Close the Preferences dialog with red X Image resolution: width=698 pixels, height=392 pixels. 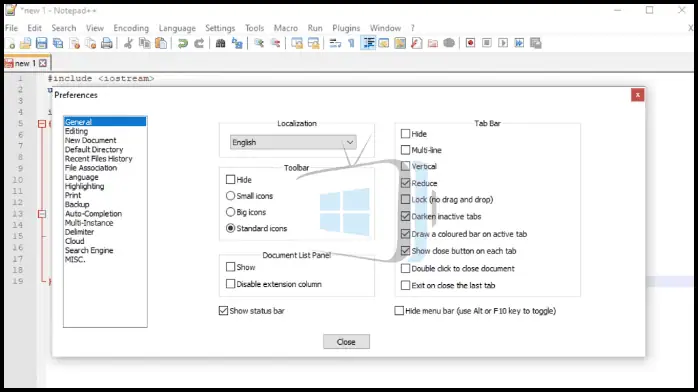click(x=637, y=95)
